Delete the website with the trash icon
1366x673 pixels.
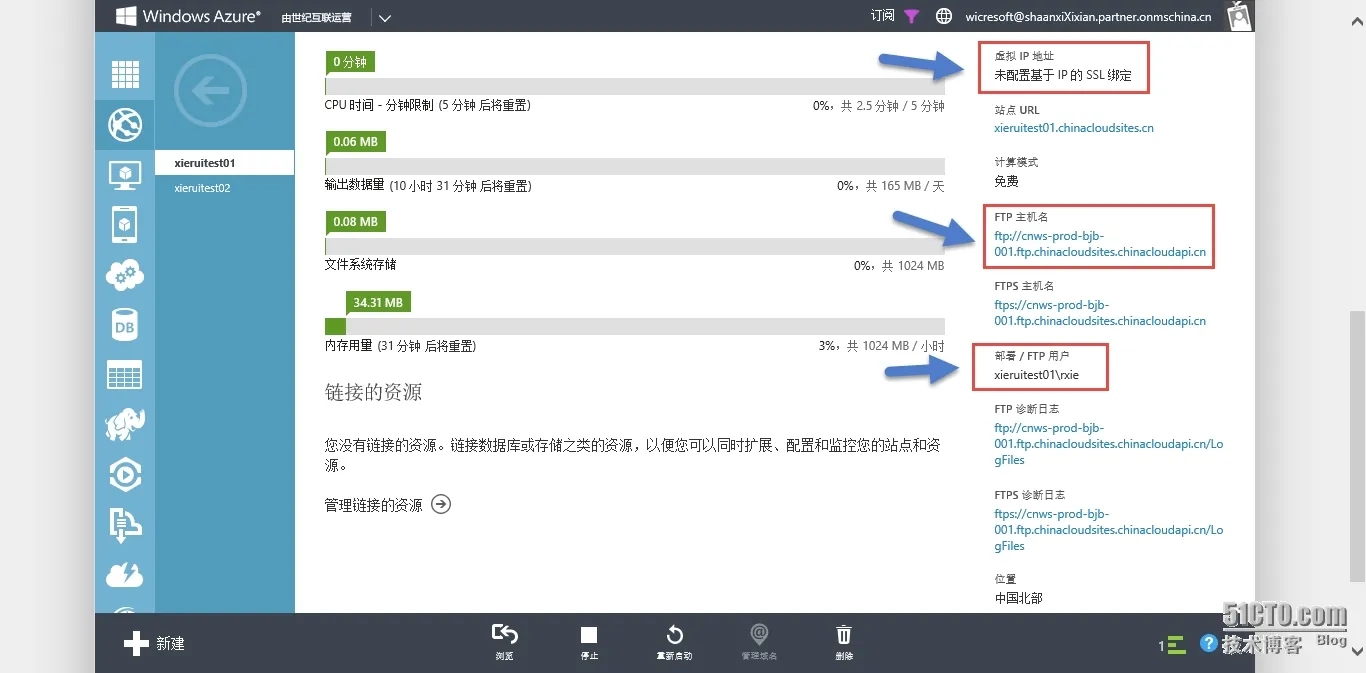point(844,635)
